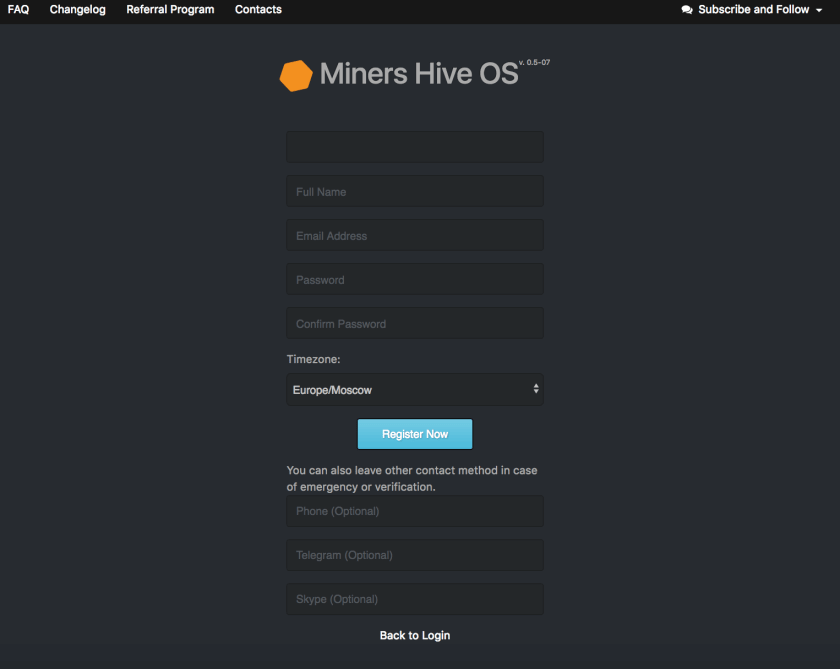This screenshot has height=669, width=840.
Task: Click the Confirm Password field
Action: (414, 323)
